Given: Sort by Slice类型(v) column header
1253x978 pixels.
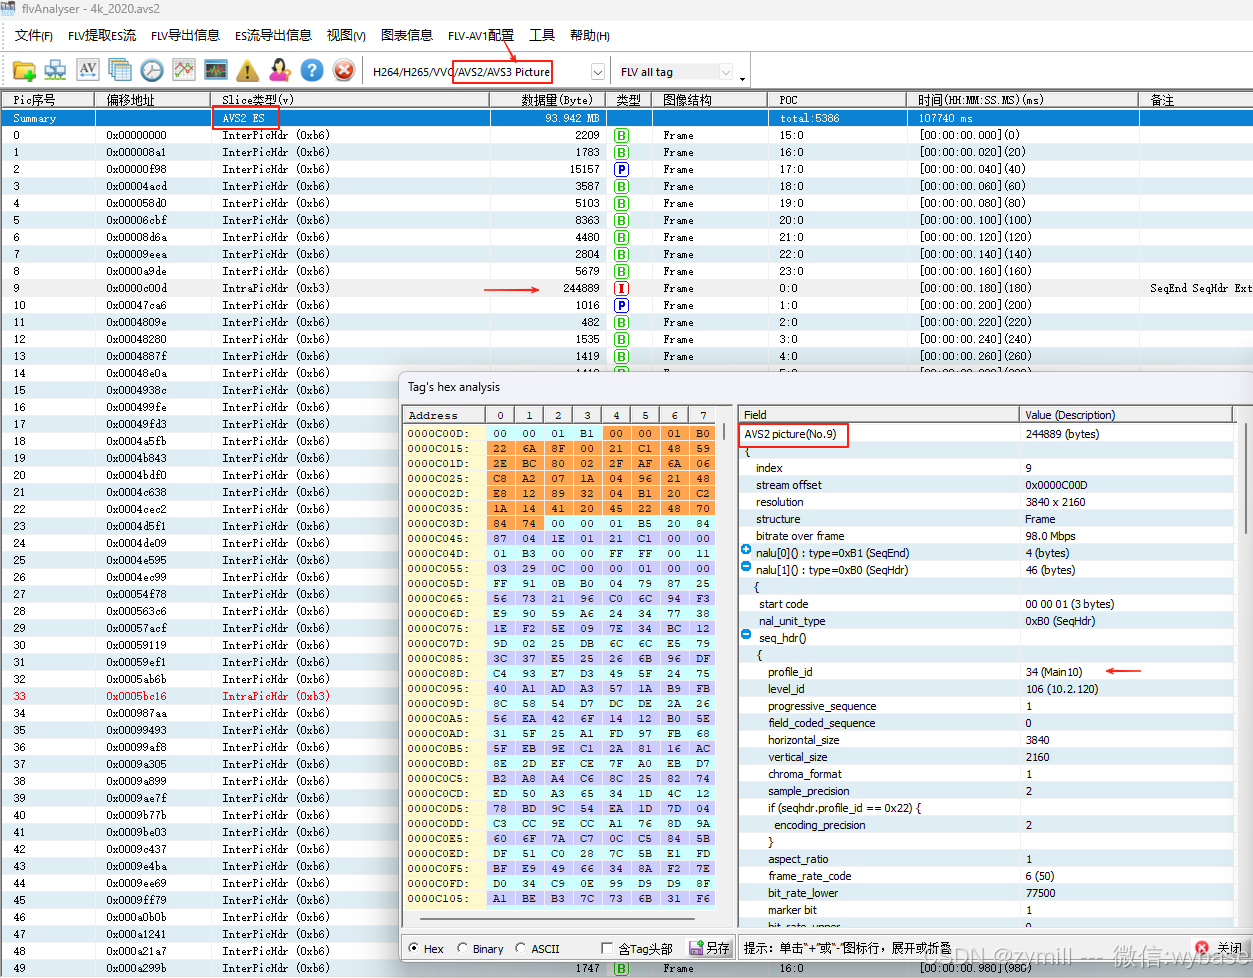Looking at the screenshot, I should [350, 100].
